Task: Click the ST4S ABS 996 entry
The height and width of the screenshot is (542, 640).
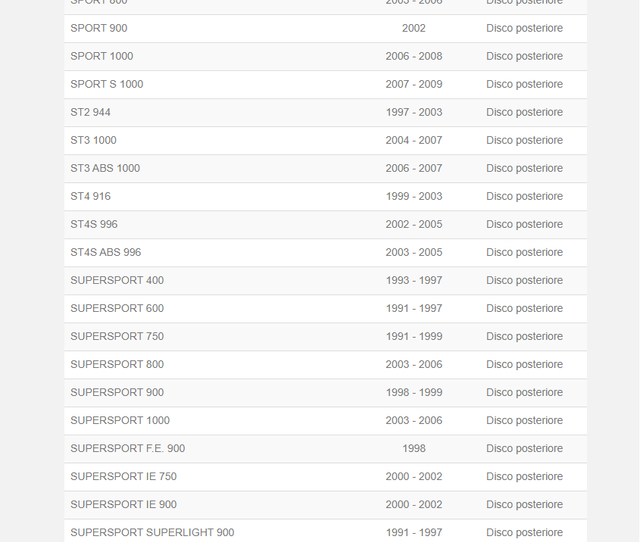Action: pos(105,252)
